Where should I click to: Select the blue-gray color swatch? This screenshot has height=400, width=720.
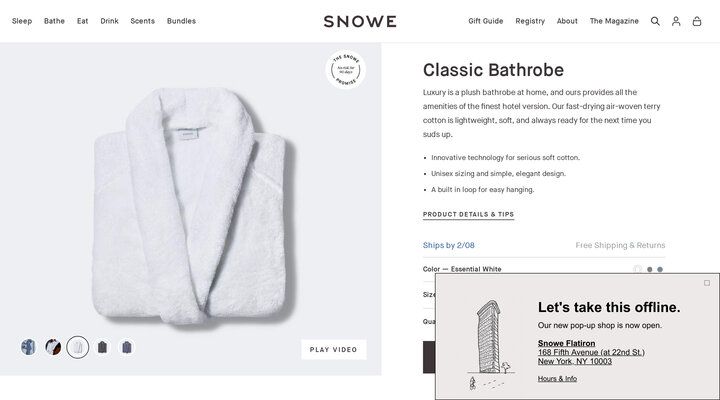[660, 269]
